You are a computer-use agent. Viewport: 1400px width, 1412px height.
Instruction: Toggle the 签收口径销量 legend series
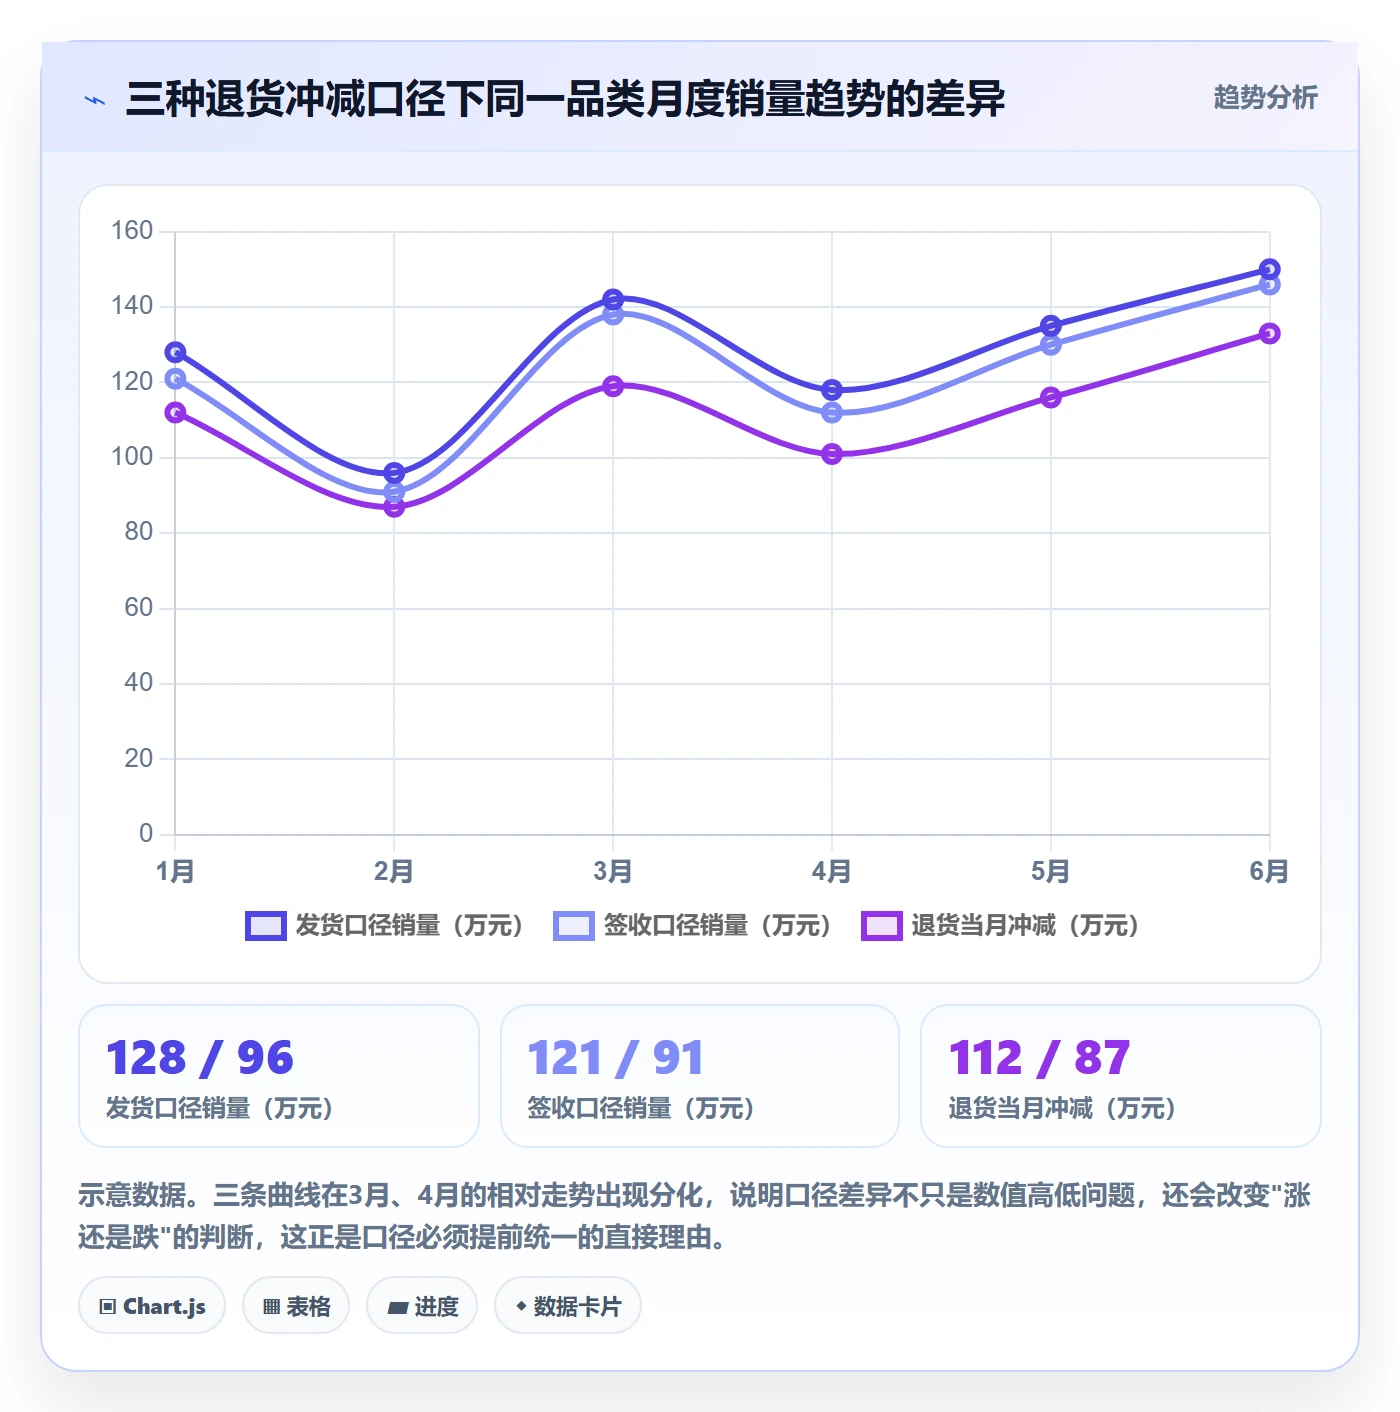(x=693, y=926)
